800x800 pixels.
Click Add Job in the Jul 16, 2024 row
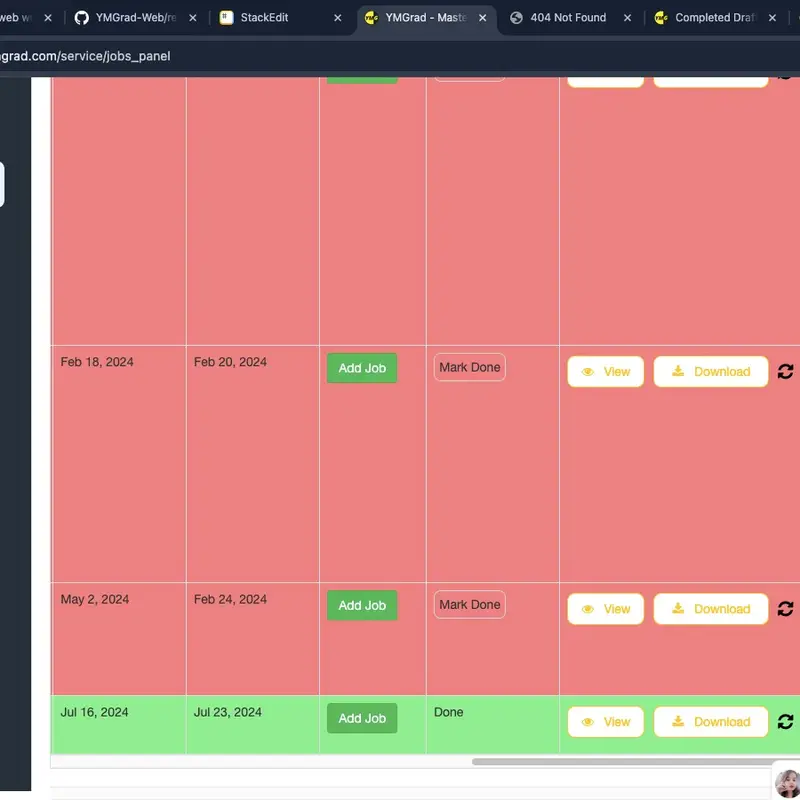pos(362,718)
